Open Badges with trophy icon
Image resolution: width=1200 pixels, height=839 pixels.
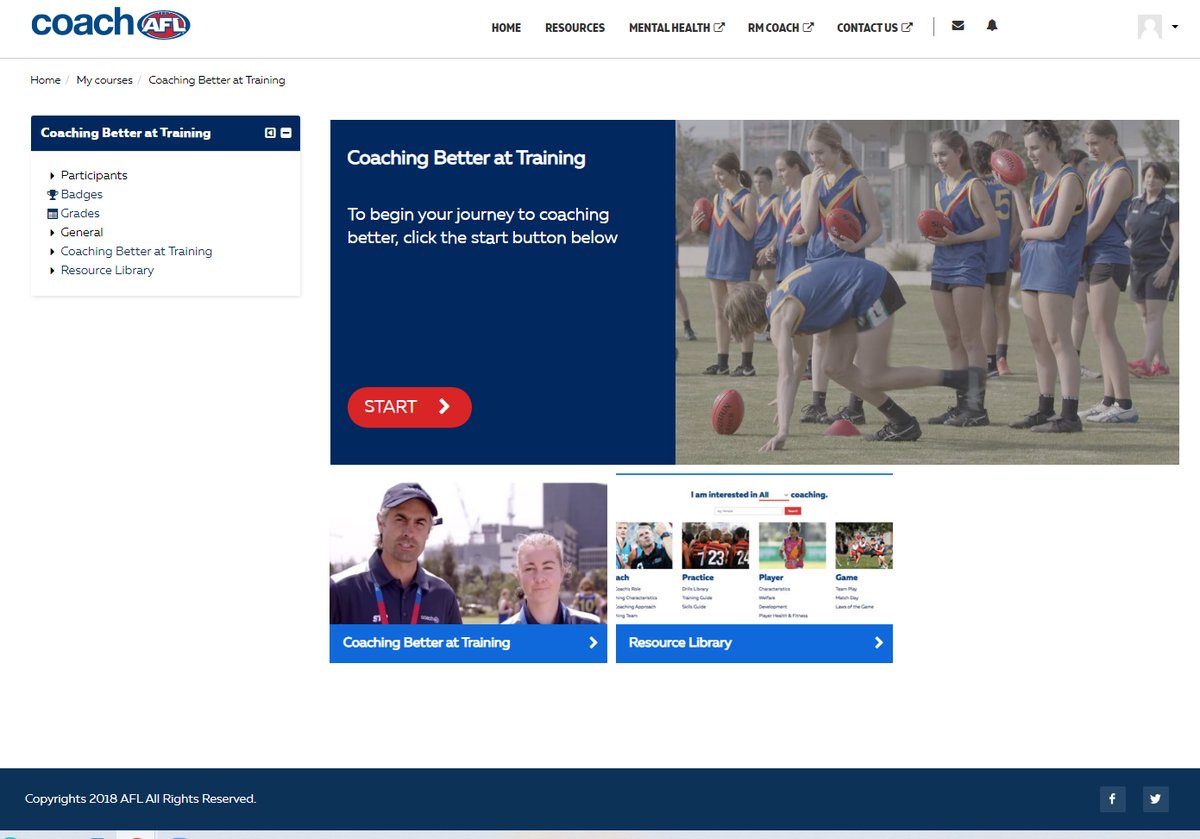pos(81,194)
